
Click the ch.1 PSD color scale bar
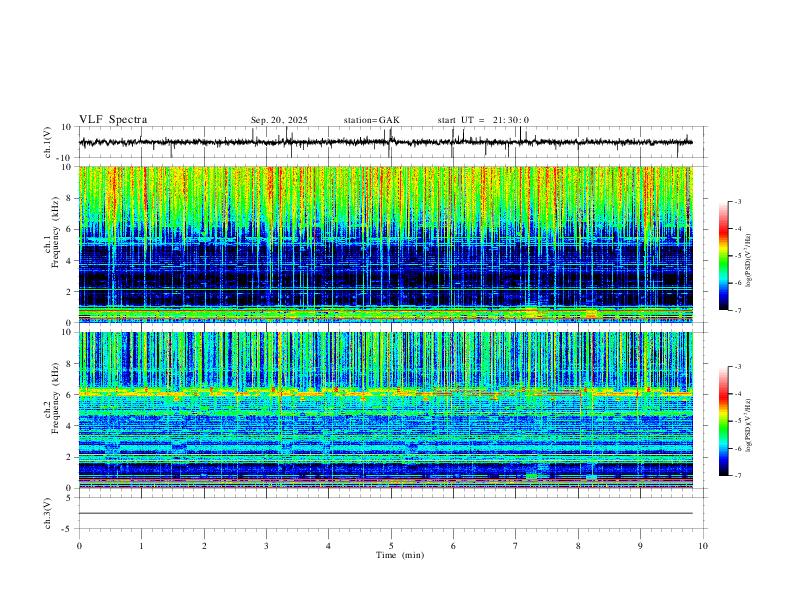(x=723, y=256)
